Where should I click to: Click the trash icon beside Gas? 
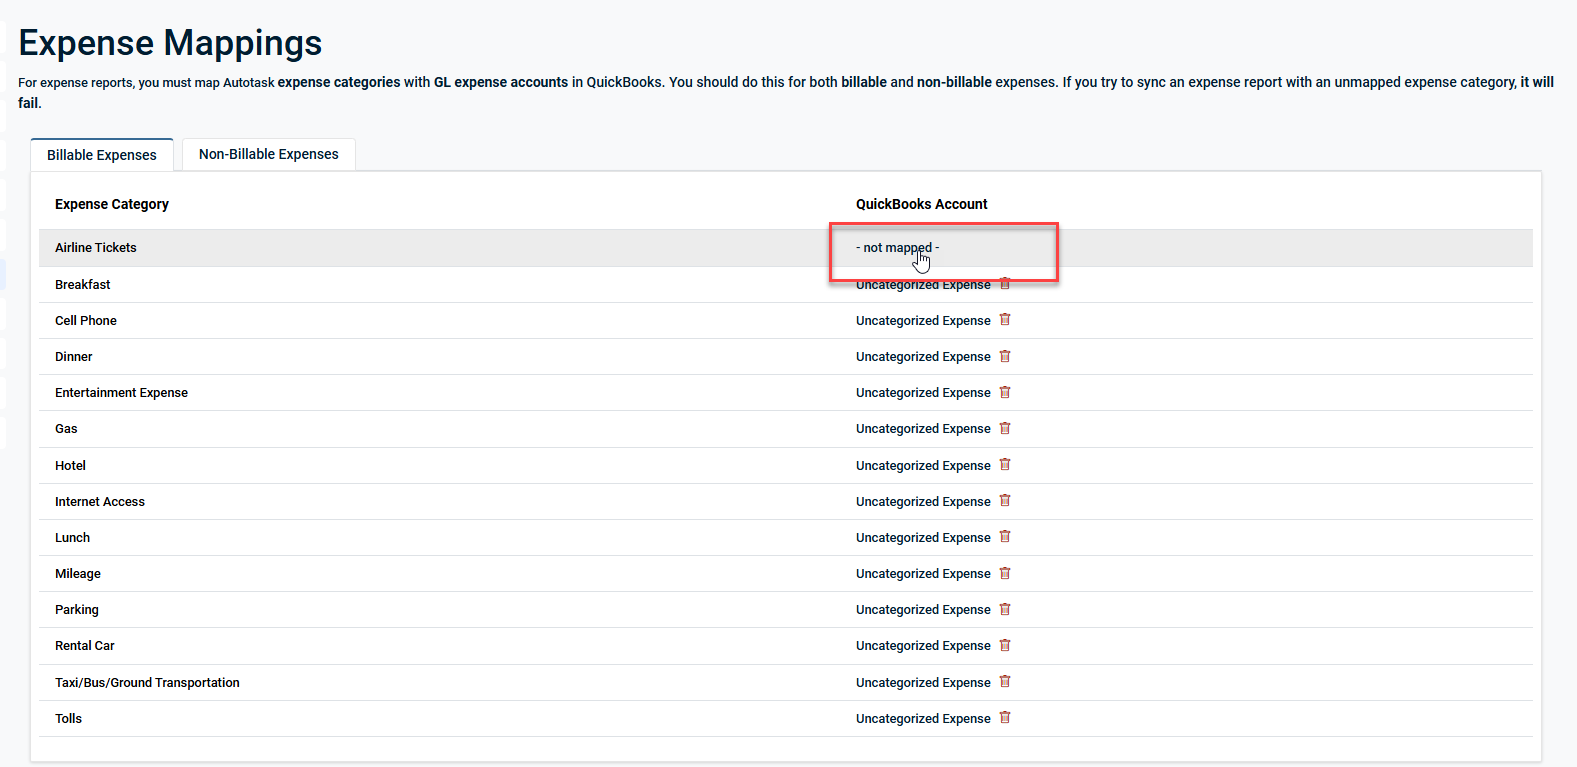tap(1005, 428)
